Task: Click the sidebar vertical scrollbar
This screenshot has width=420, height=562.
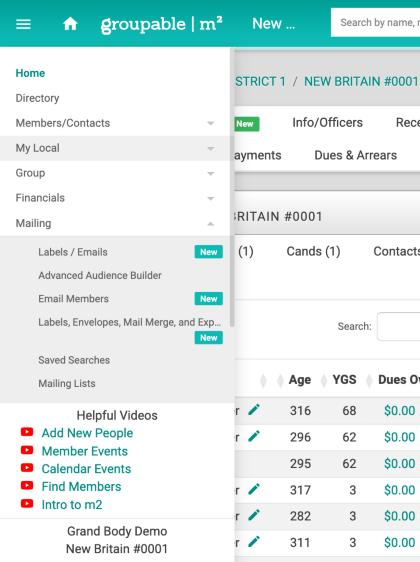Action: click(232, 187)
